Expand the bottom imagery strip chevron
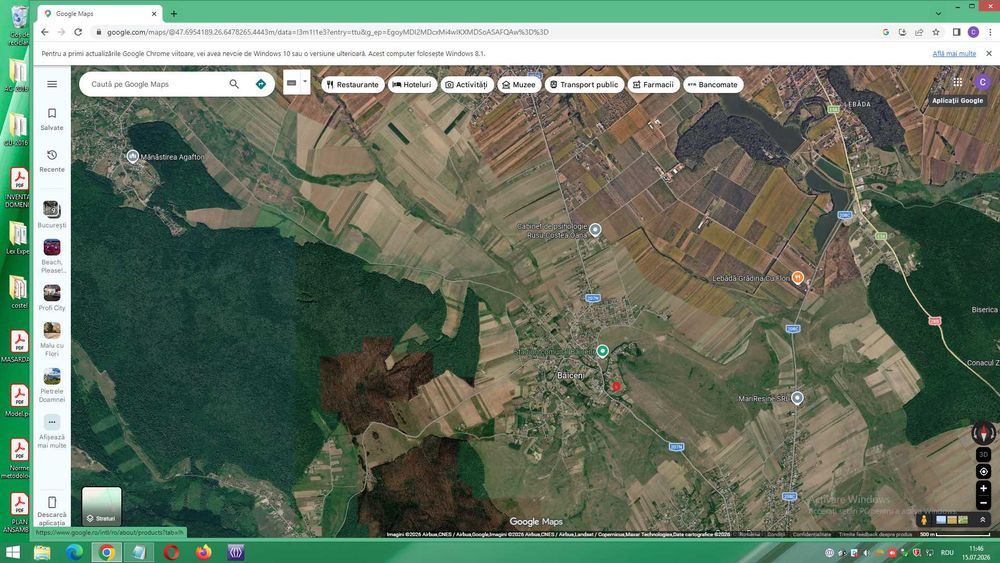Viewport: 1000px width, 563px height. coord(983,520)
